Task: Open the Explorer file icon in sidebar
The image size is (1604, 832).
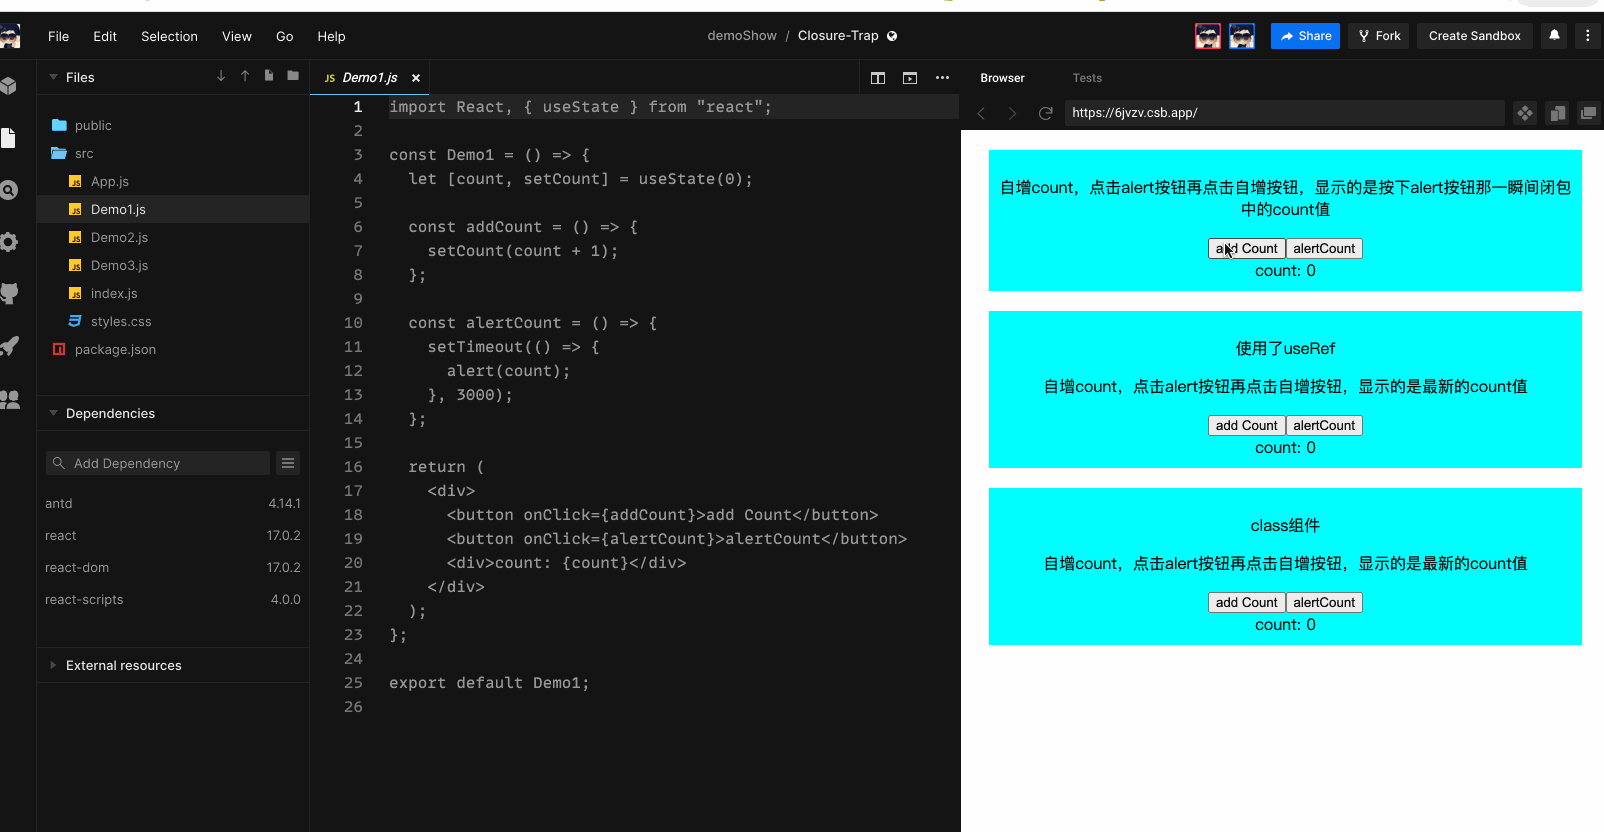Action: (9, 138)
